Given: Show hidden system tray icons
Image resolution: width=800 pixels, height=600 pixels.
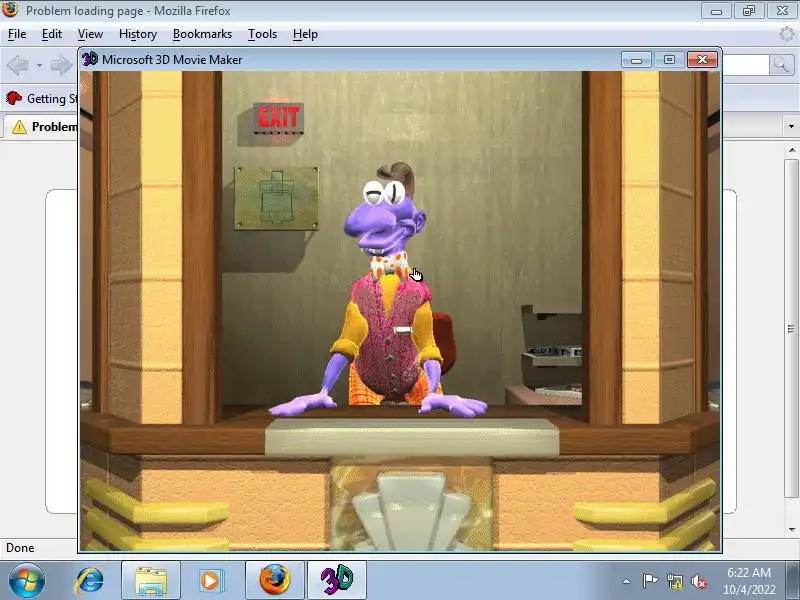Looking at the screenshot, I should (x=627, y=581).
